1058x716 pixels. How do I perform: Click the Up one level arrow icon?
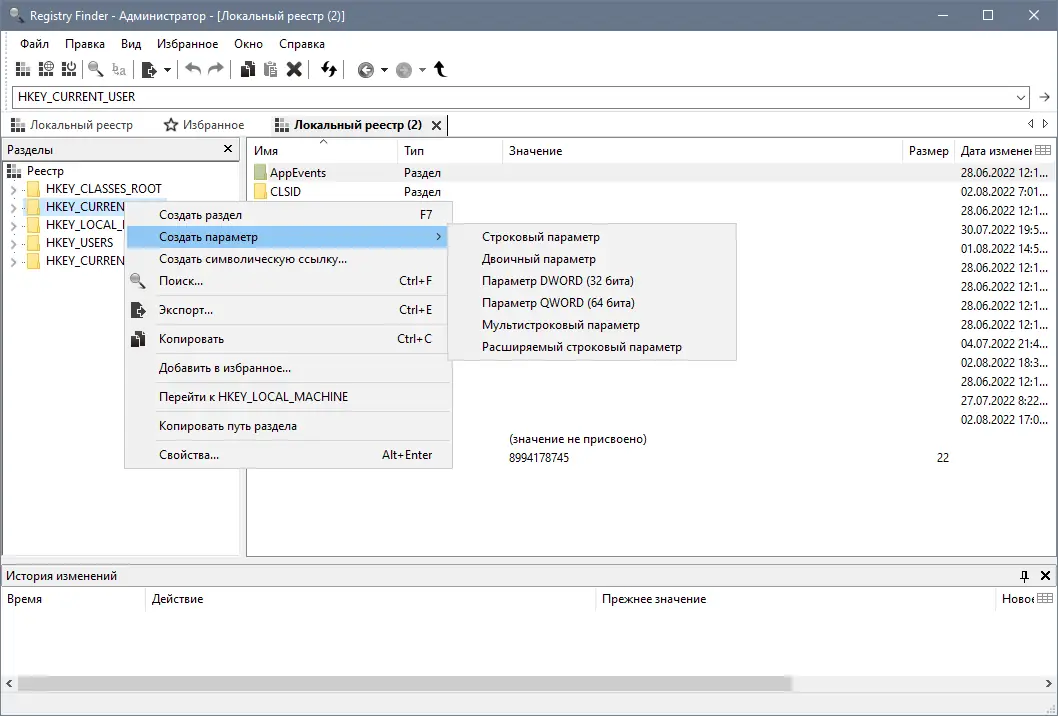click(x=441, y=69)
